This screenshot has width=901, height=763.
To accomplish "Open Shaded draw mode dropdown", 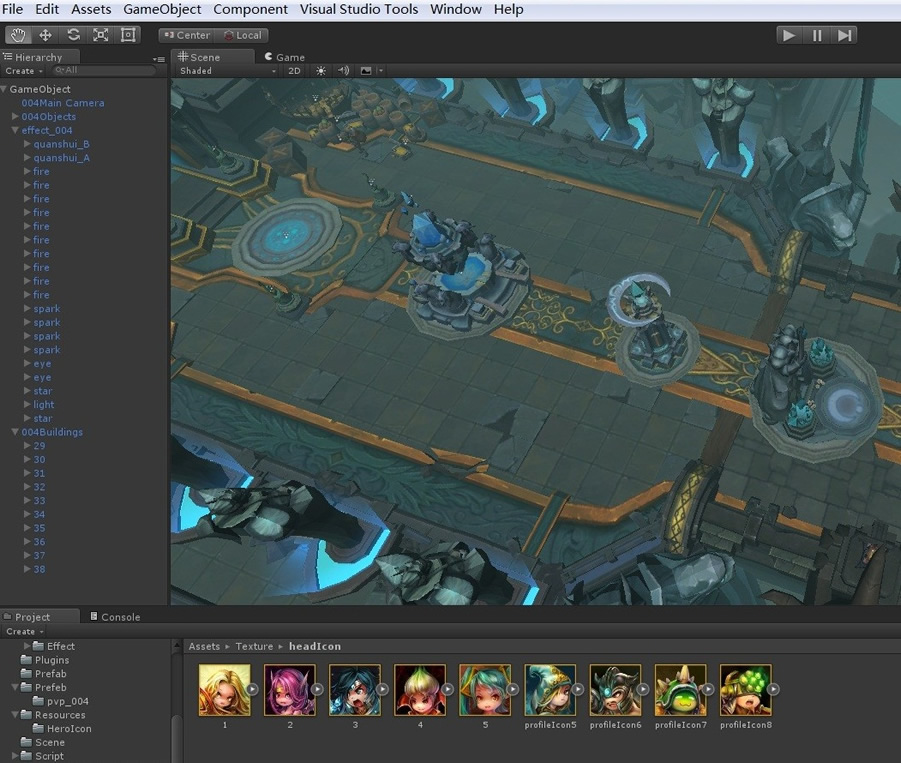I will coord(228,71).
